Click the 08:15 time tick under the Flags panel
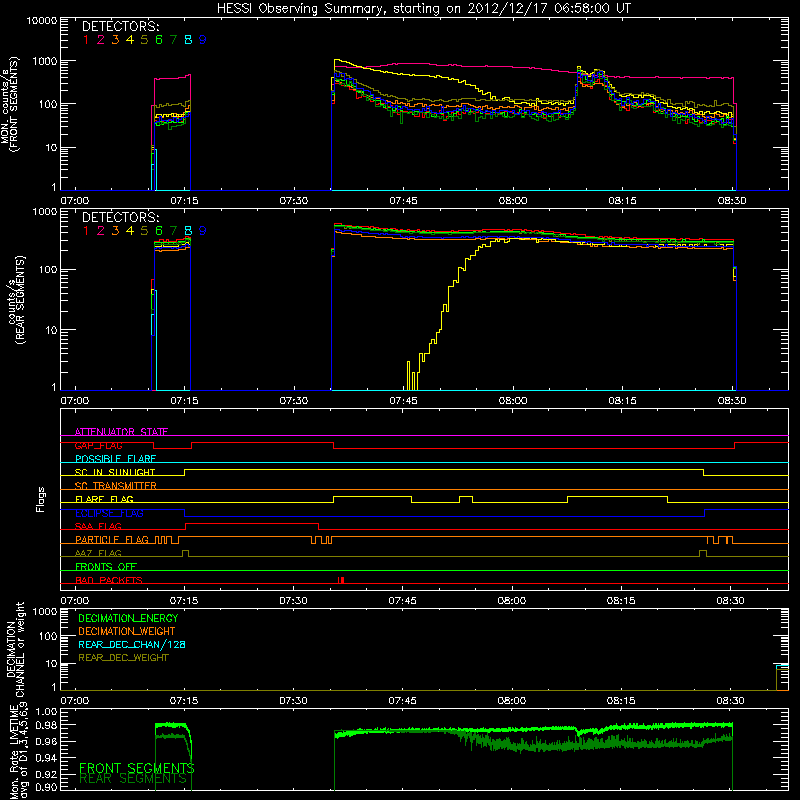The width and height of the screenshot is (800, 800). click(621, 601)
